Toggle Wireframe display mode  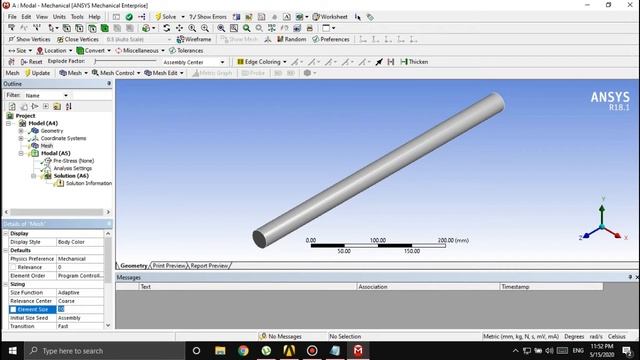[x=194, y=40]
